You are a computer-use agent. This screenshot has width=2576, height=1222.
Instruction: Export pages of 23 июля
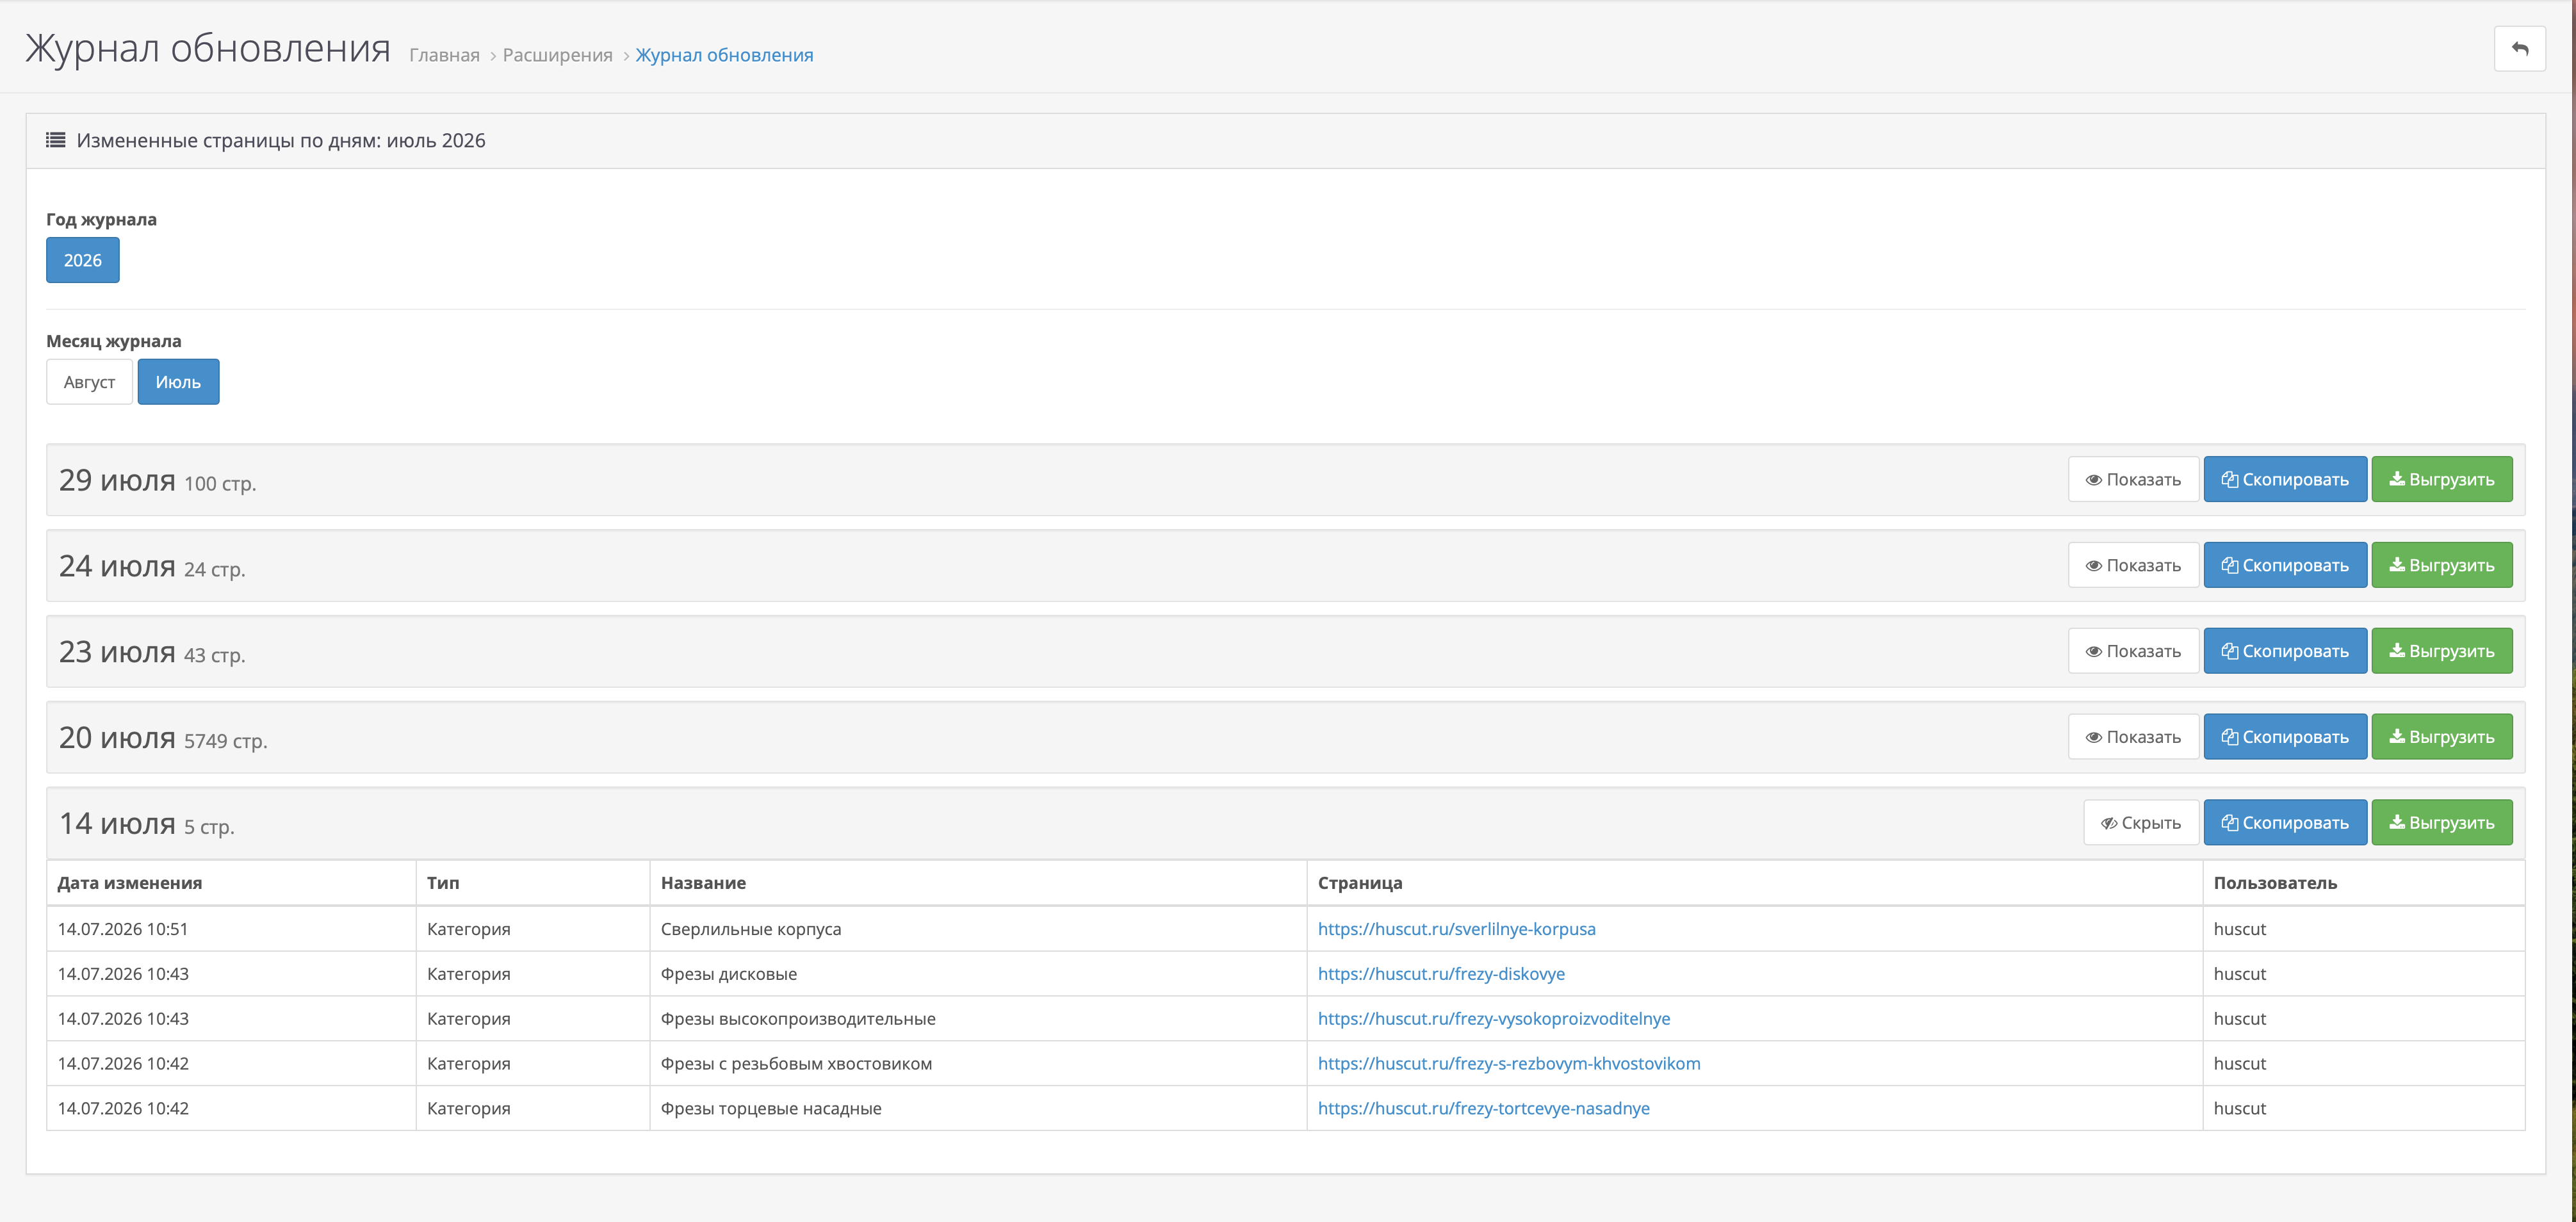point(2442,651)
